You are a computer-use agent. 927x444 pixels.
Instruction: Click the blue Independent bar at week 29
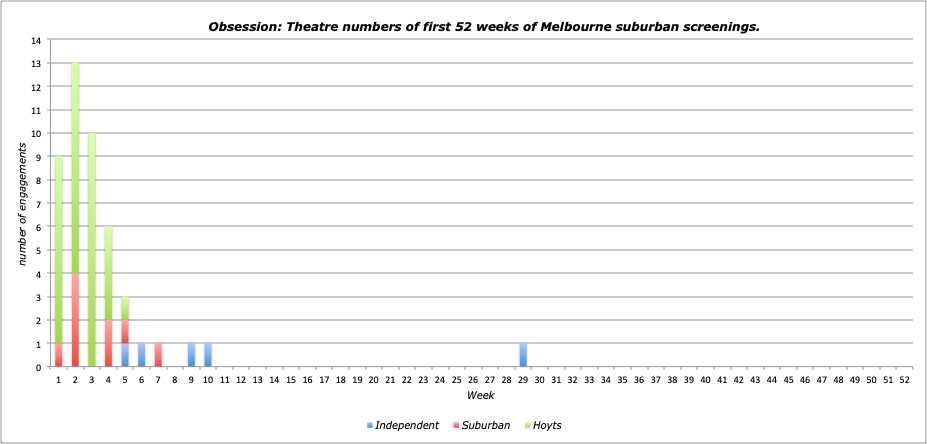[x=523, y=355]
